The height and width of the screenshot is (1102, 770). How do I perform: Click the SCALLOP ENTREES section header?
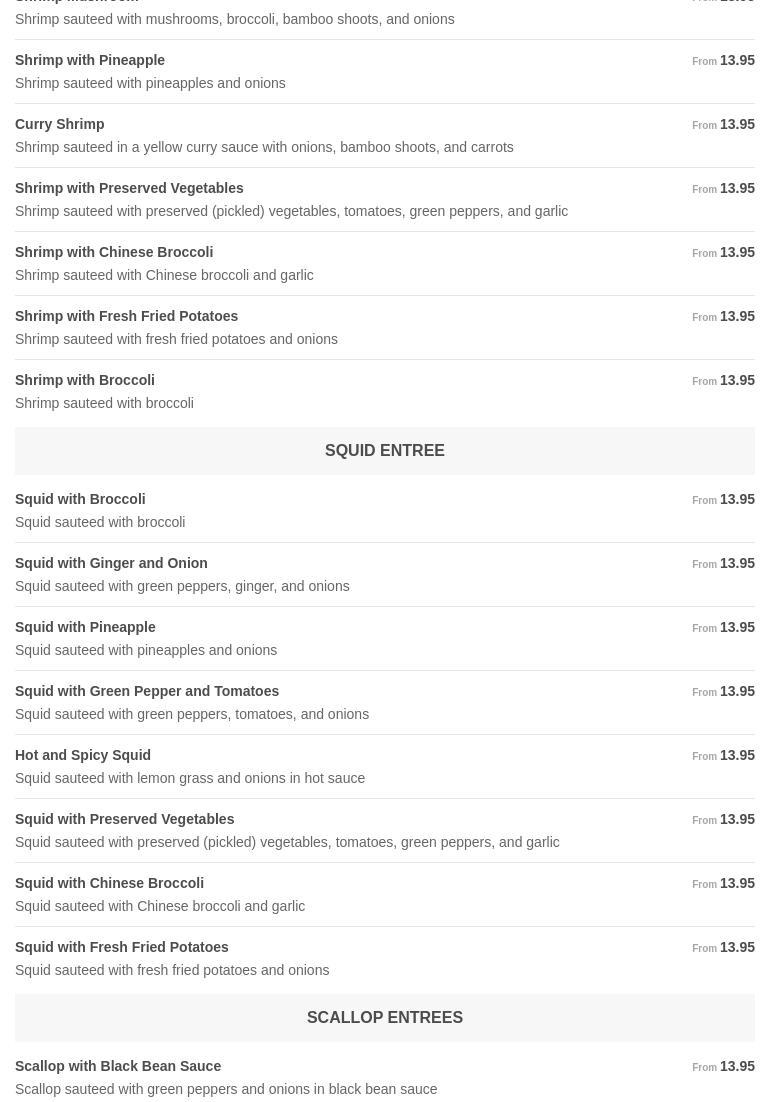click(x=384, y=1018)
